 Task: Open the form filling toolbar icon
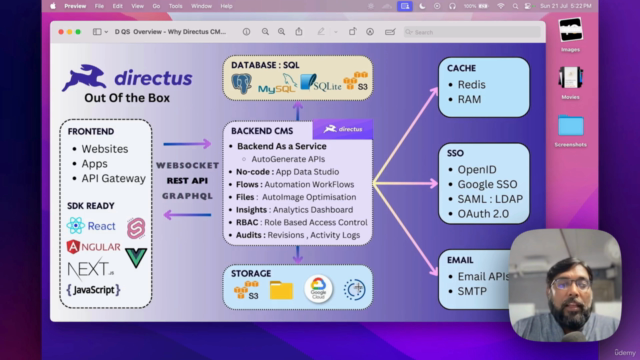pos(390,32)
